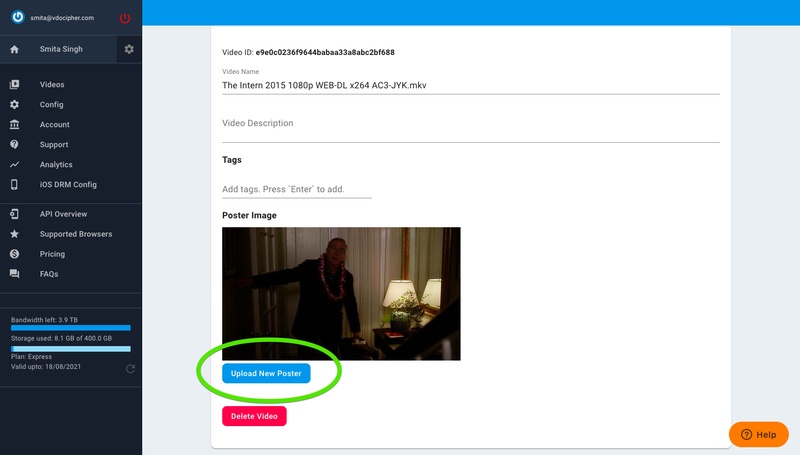
Task: Click the Support question-mark icon
Action: (14, 144)
